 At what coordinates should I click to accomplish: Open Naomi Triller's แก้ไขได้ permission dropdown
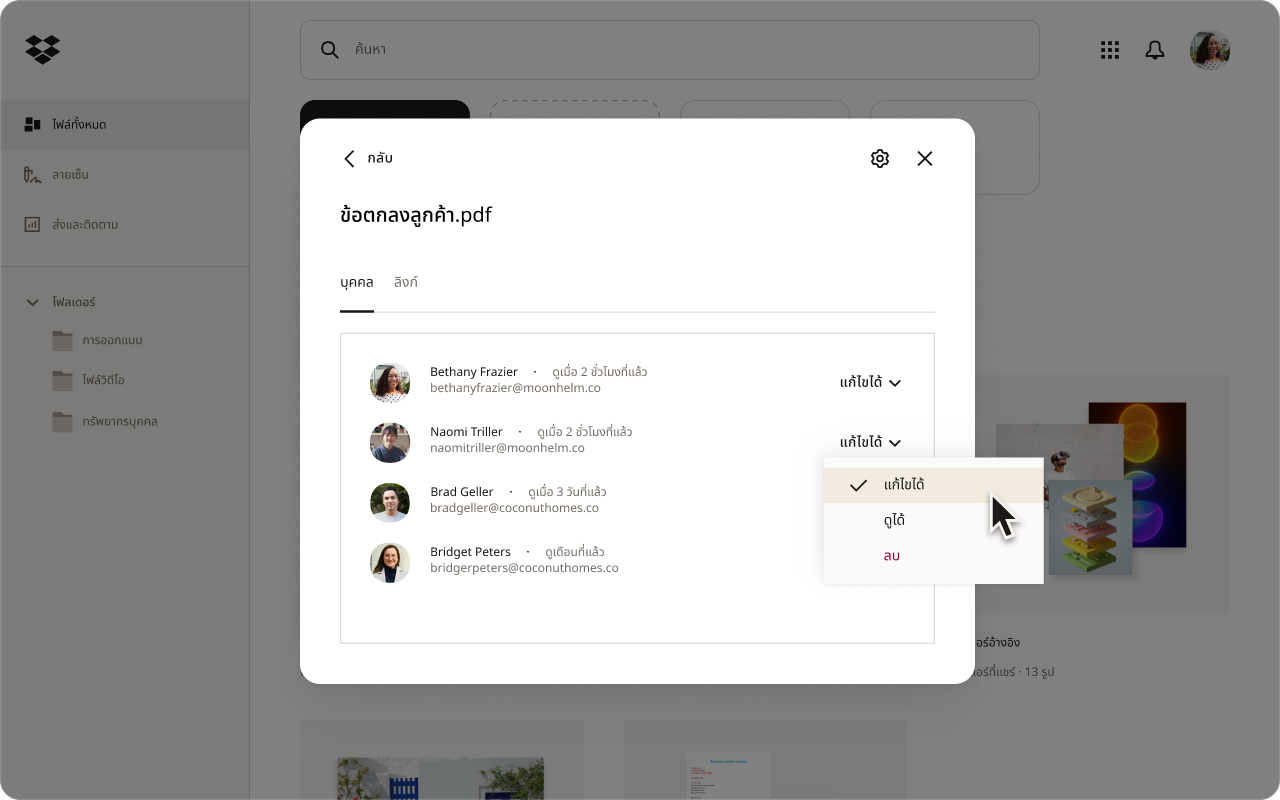[871, 442]
